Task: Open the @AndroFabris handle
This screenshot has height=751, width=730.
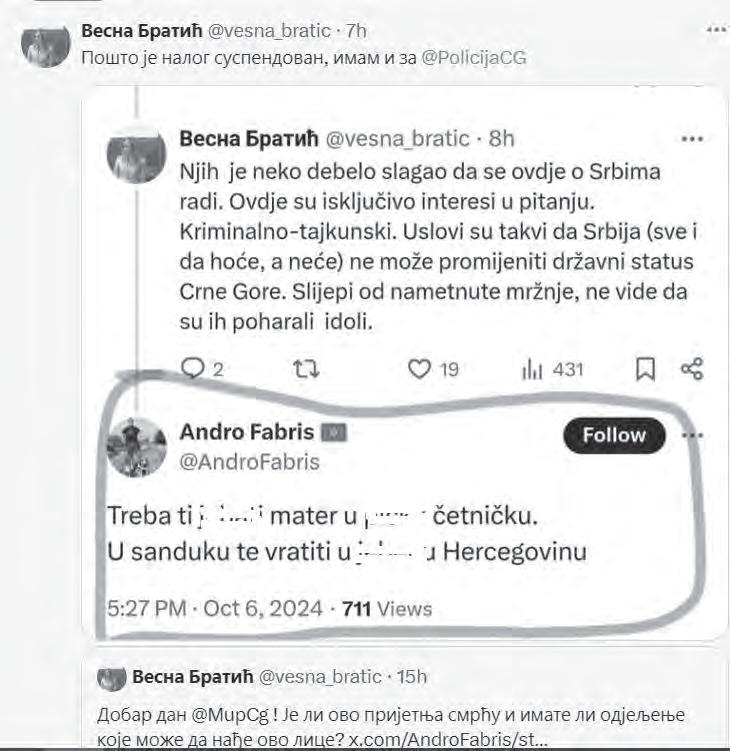Action: pyautogui.click(x=249, y=461)
